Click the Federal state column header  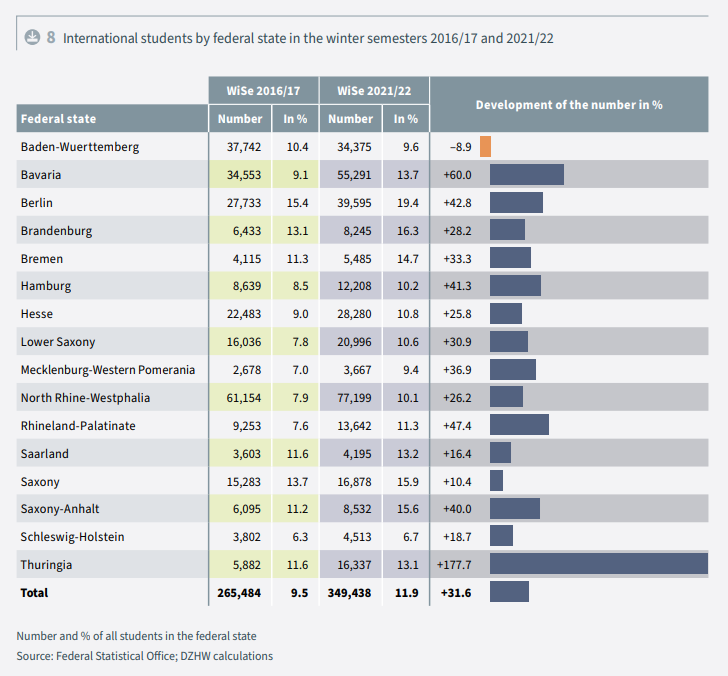(59, 118)
